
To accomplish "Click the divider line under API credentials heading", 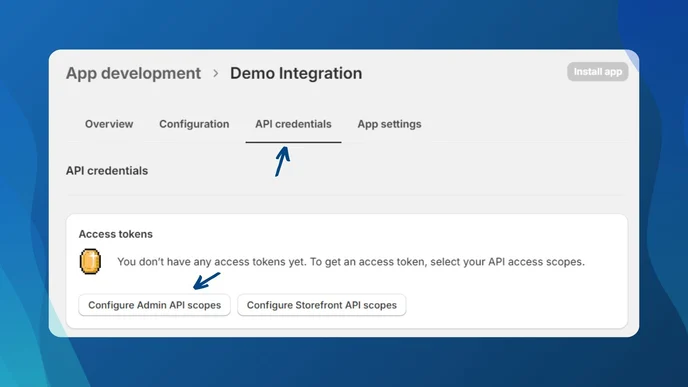I will pyautogui.click(x=344, y=195).
